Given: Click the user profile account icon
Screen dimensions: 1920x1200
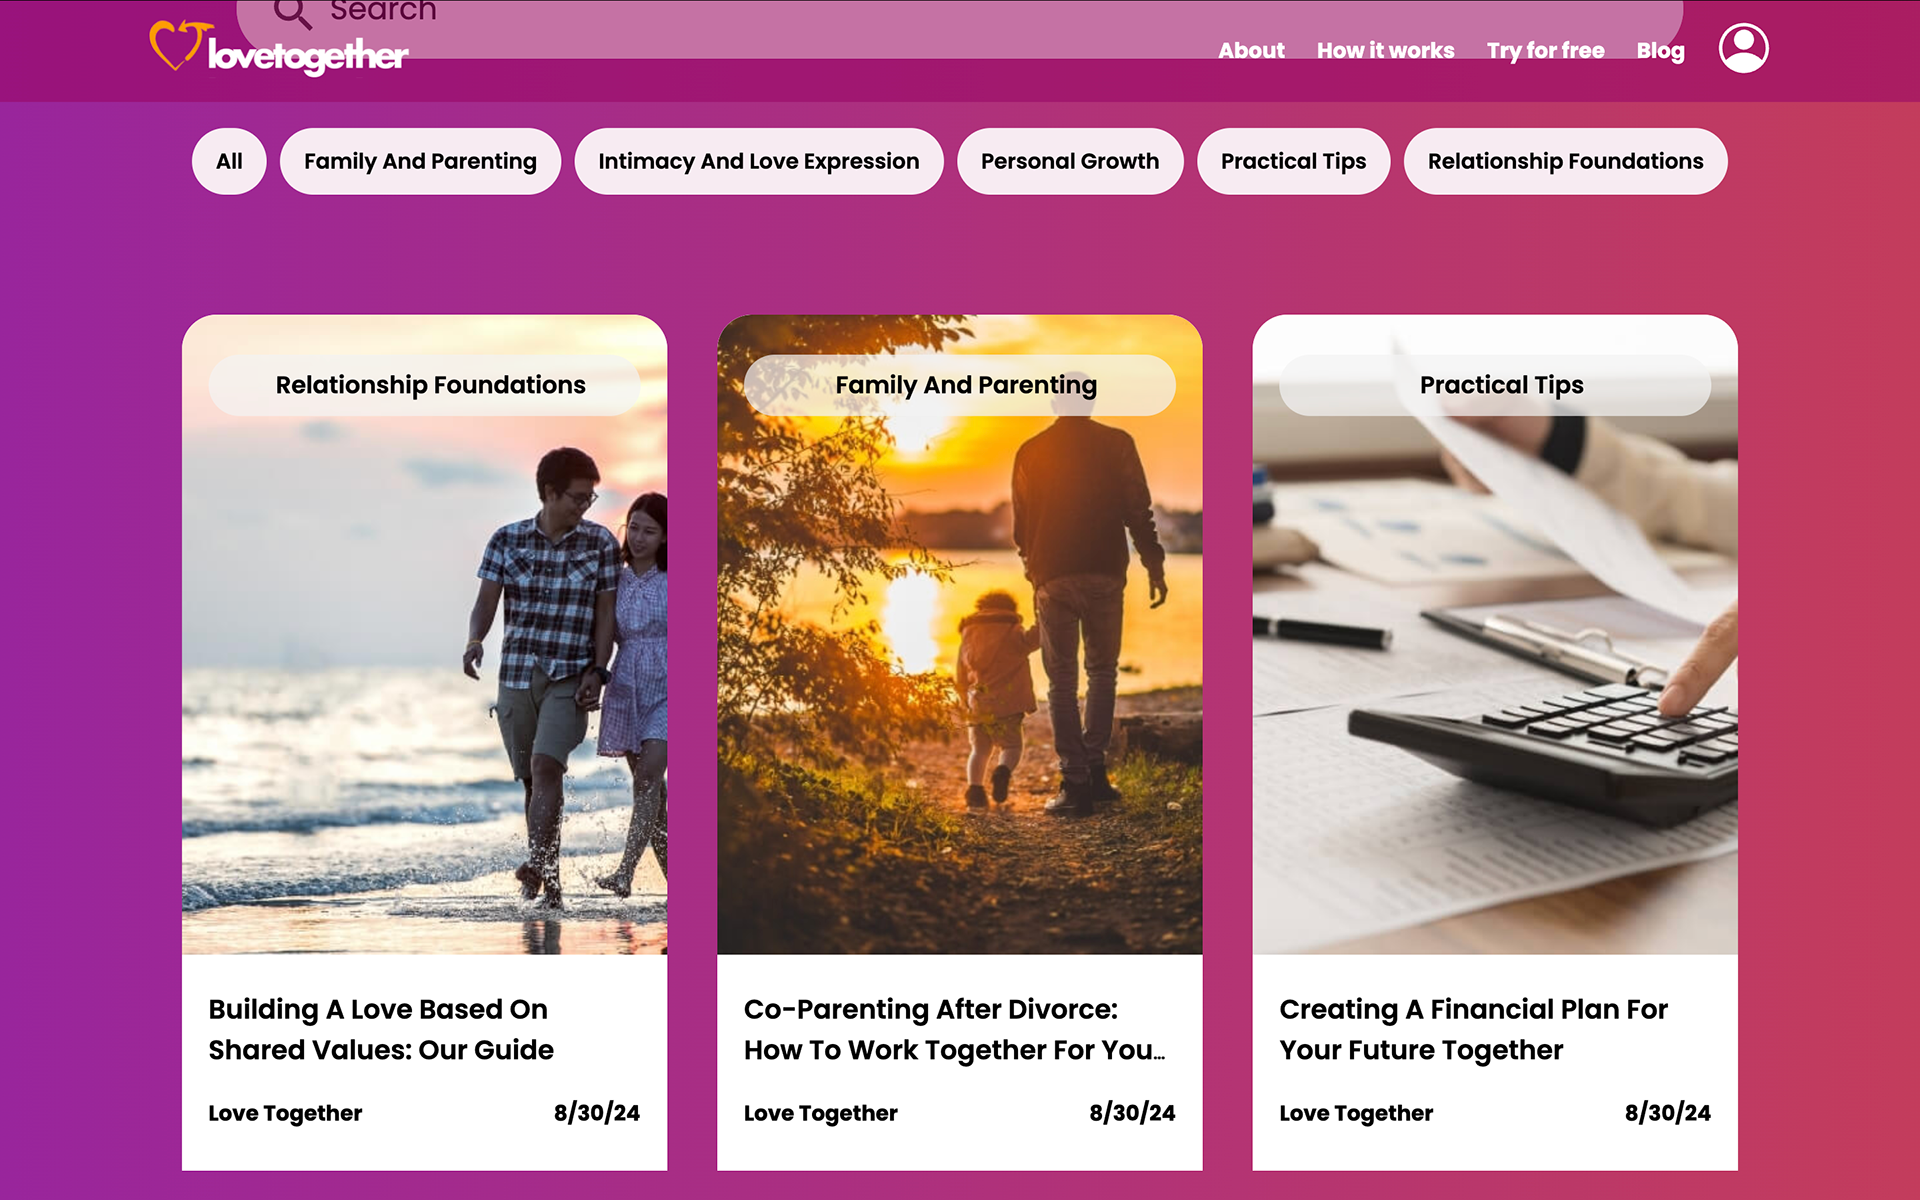Looking at the screenshot, I should tap(1743, 48).
